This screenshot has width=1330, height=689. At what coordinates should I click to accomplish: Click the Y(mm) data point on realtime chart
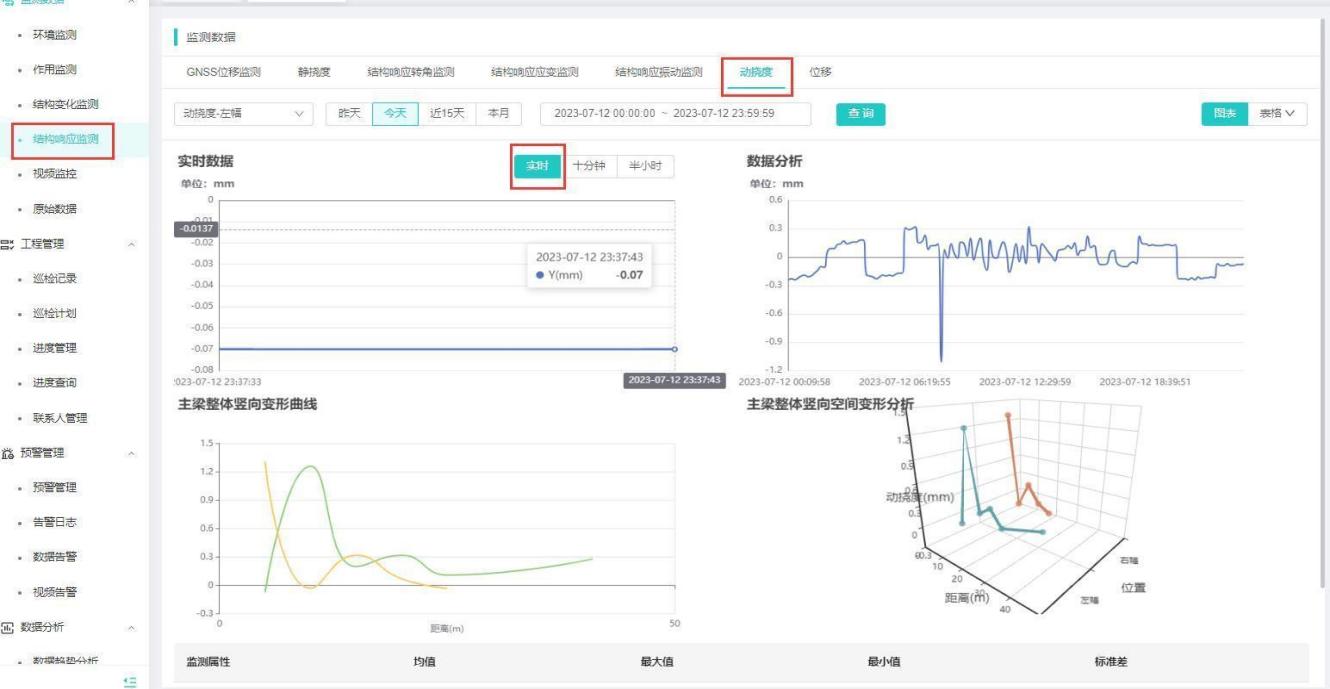click(674, 349)
